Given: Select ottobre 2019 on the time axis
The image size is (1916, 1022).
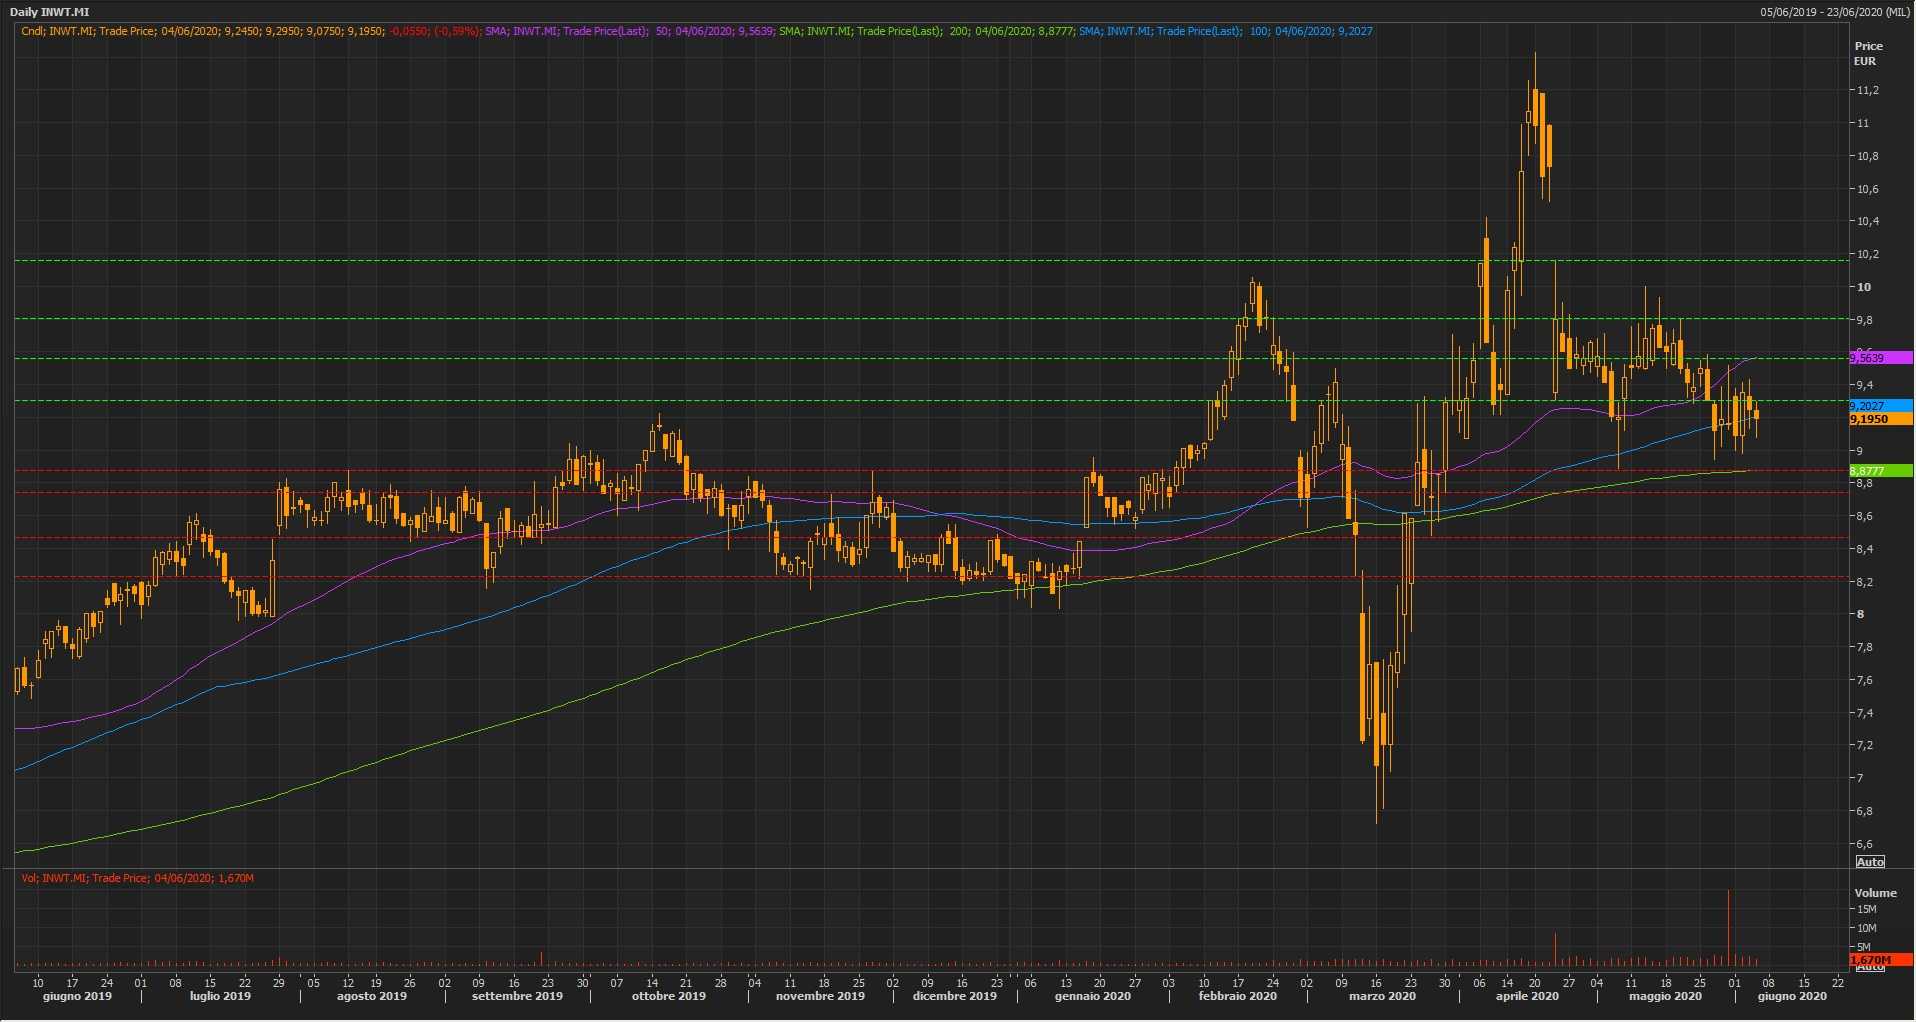Looking at the screenshot, I should (x=668, y=996).
